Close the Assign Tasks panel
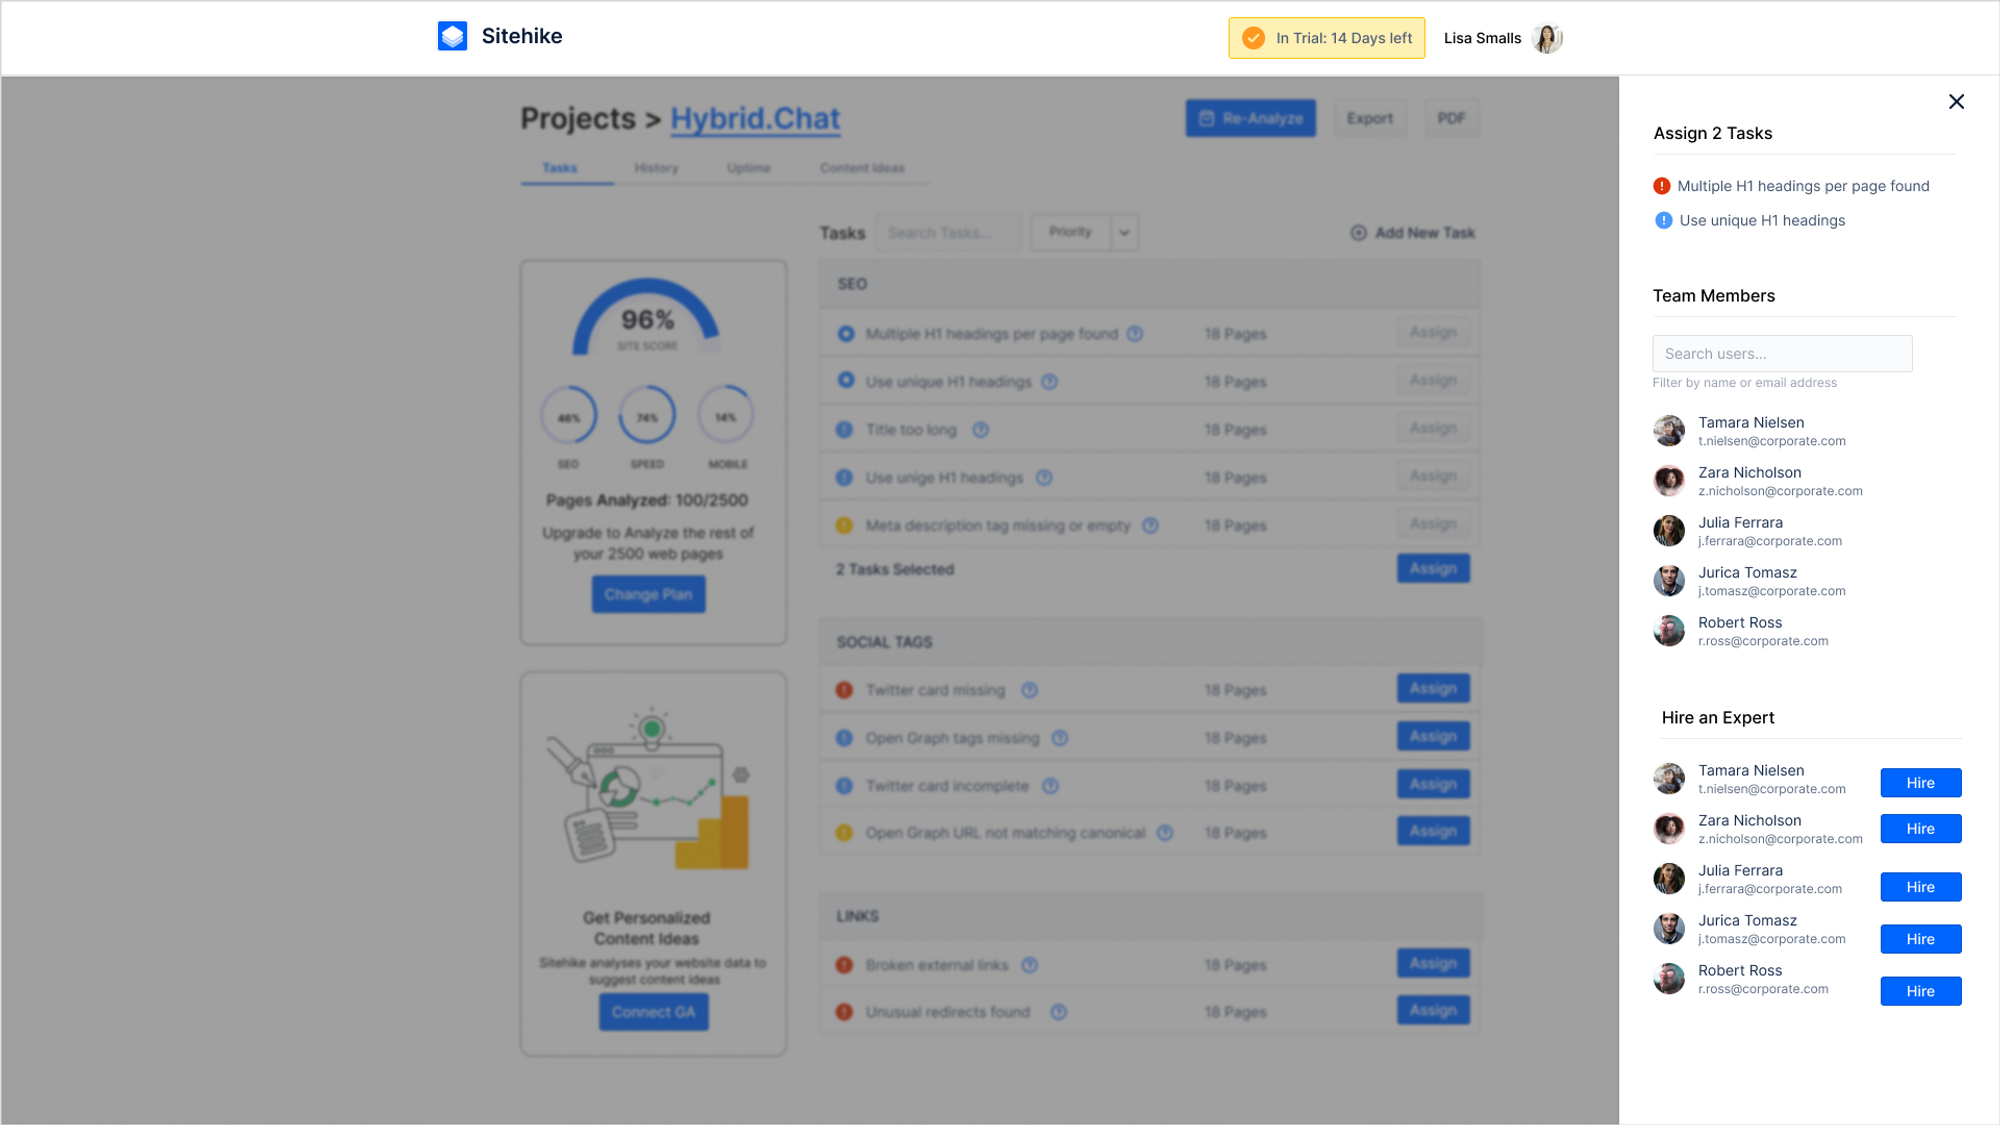Screen dimensions: 2000x1125 [1956, 102]
